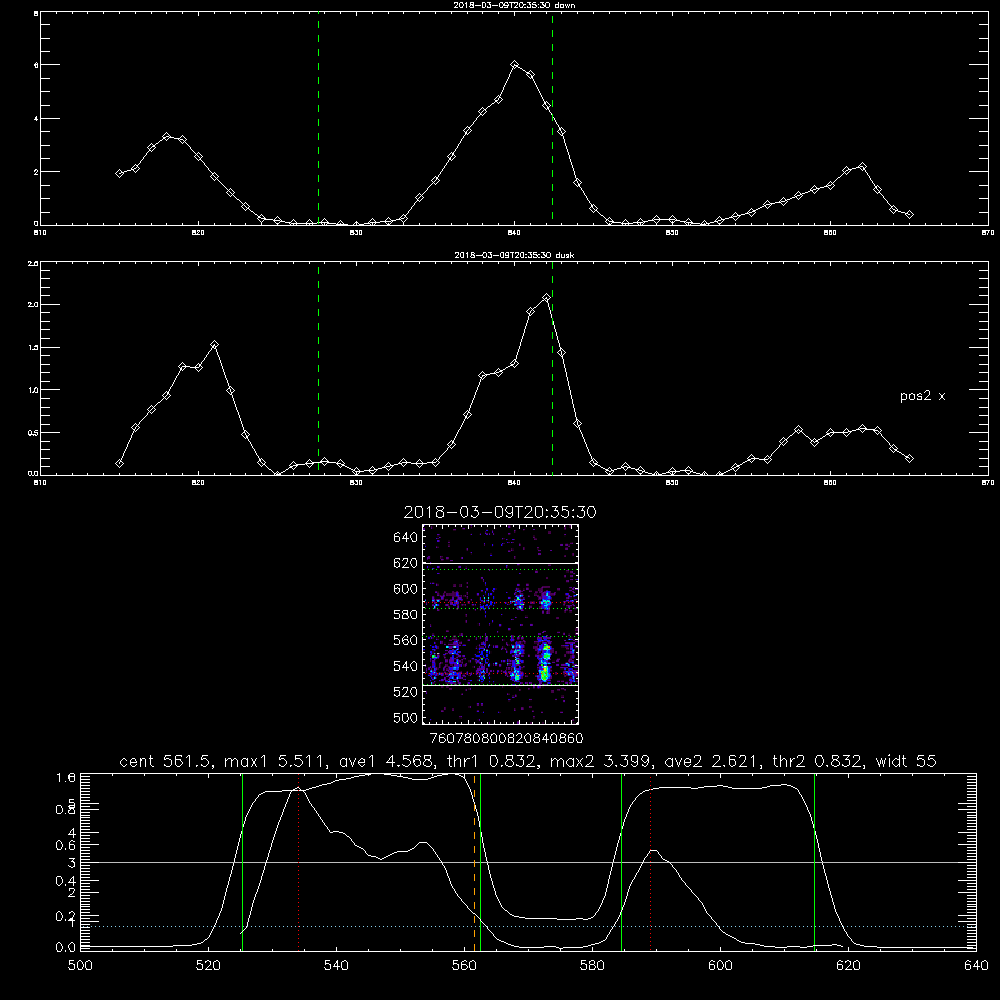1000x1000 pixels.
Task: Click the dotted horizontal threshold line in bottom plot
Action: [x=528, y=926]
